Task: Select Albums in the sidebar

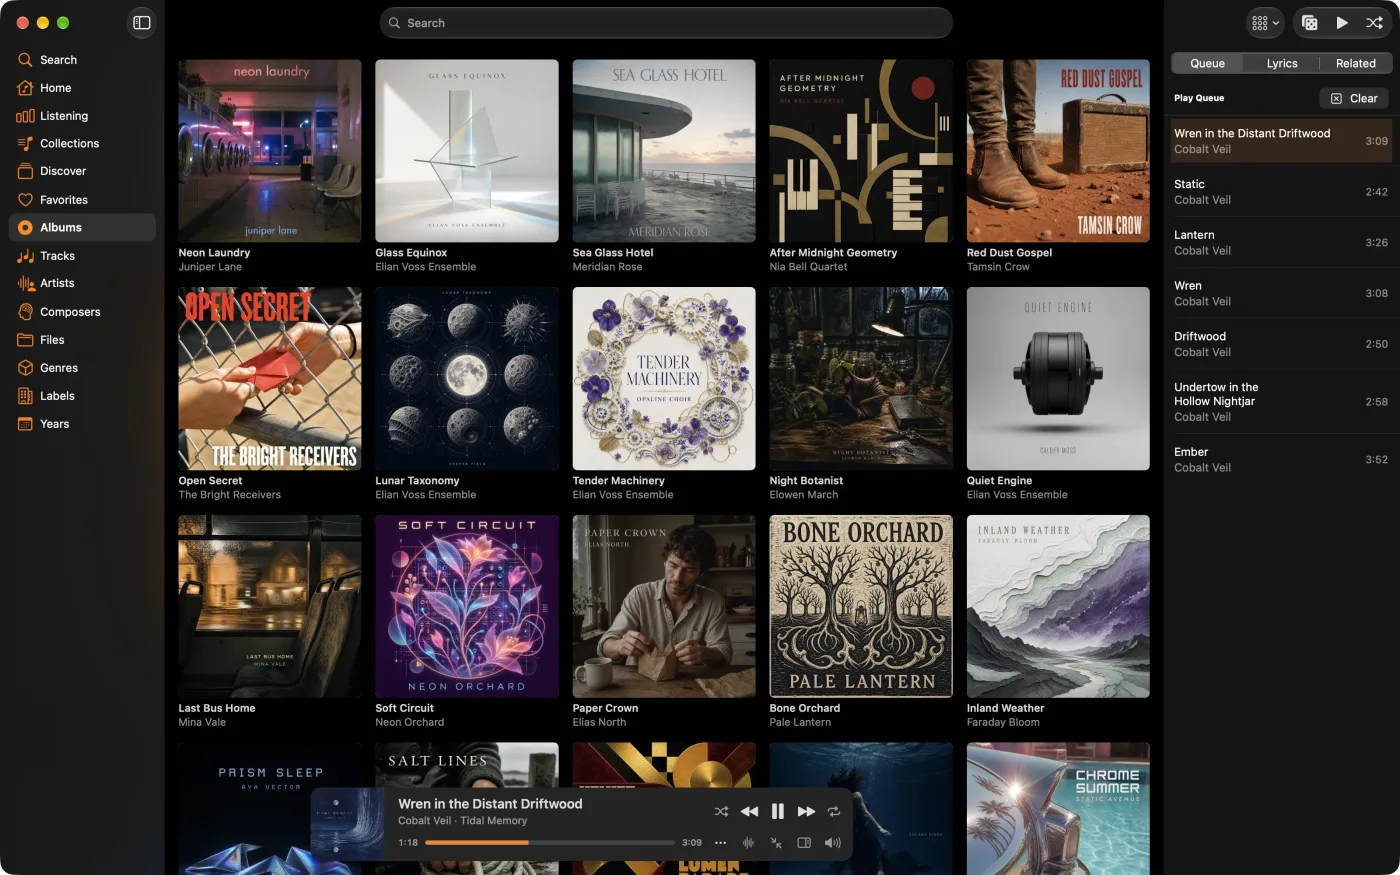Action: 82,228
